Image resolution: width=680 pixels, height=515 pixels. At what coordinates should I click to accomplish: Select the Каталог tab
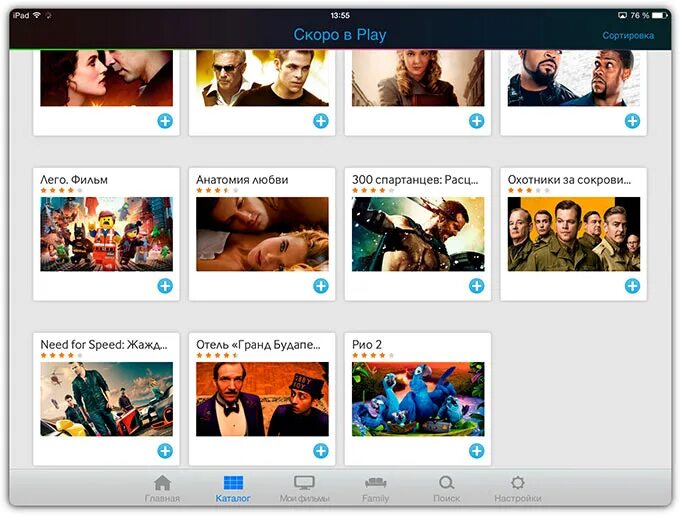pyautogui.click(x=233, y=489)
